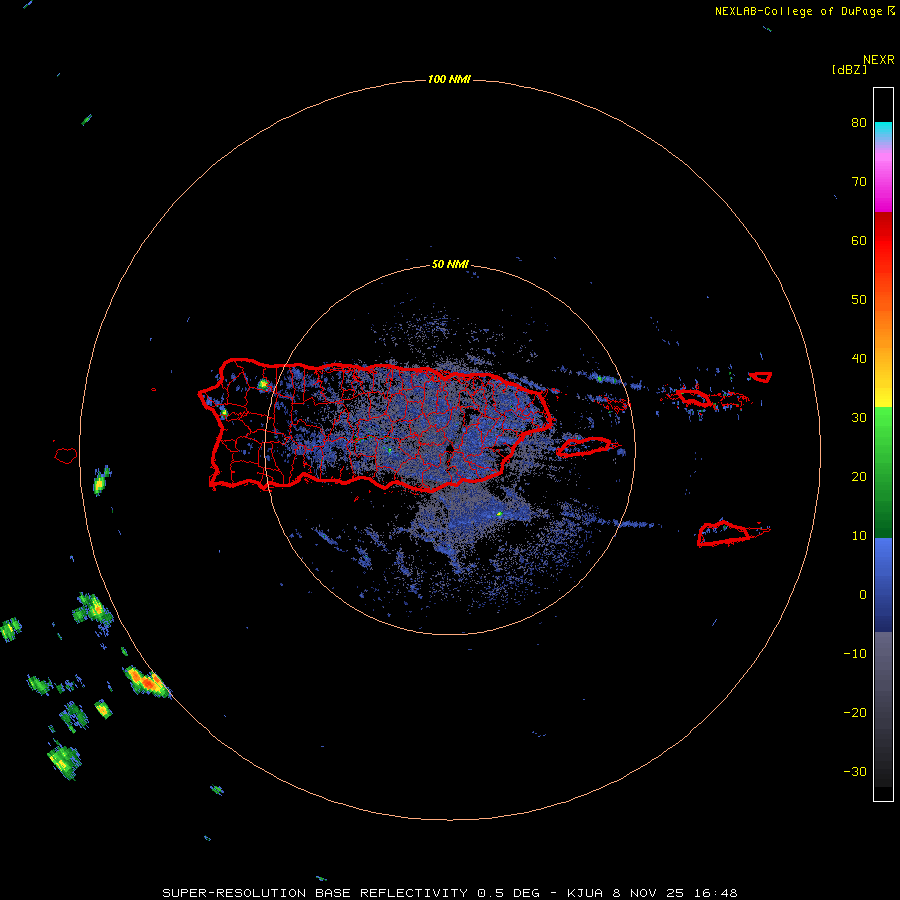Click the -30 value on the dBZ scale
The height and width of the screenshot is (900, 900).
click(855, 772)
